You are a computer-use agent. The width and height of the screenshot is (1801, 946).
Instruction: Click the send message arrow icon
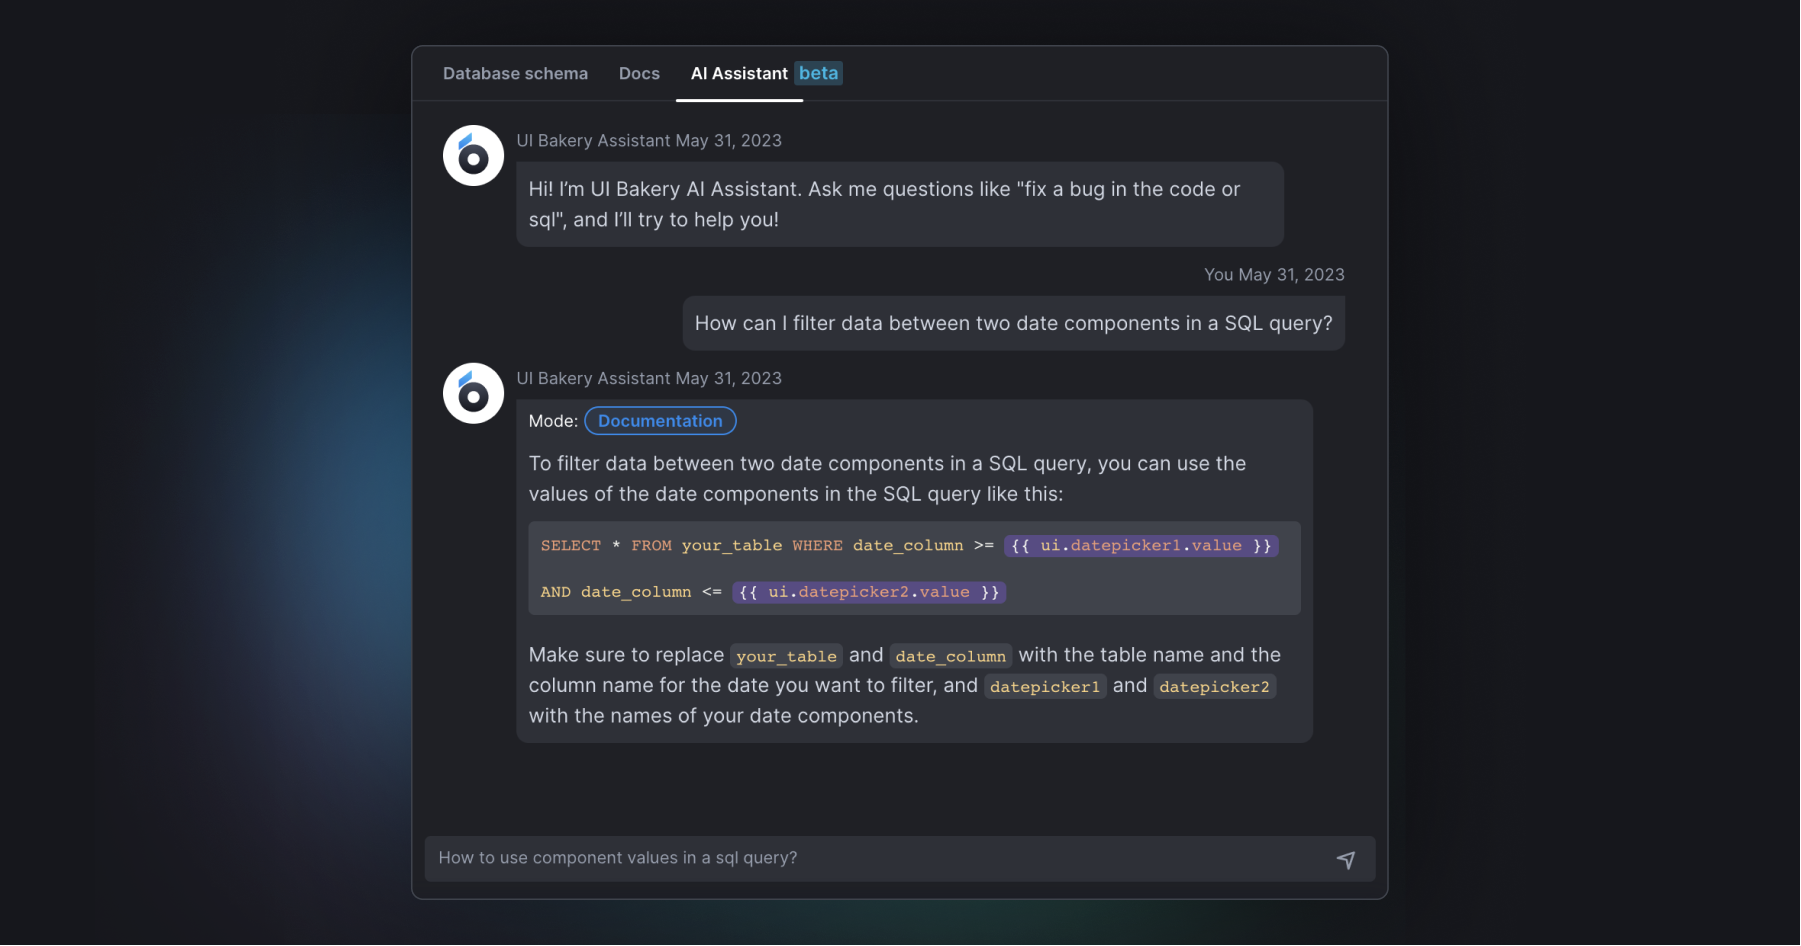click(x=1346, y=860)
